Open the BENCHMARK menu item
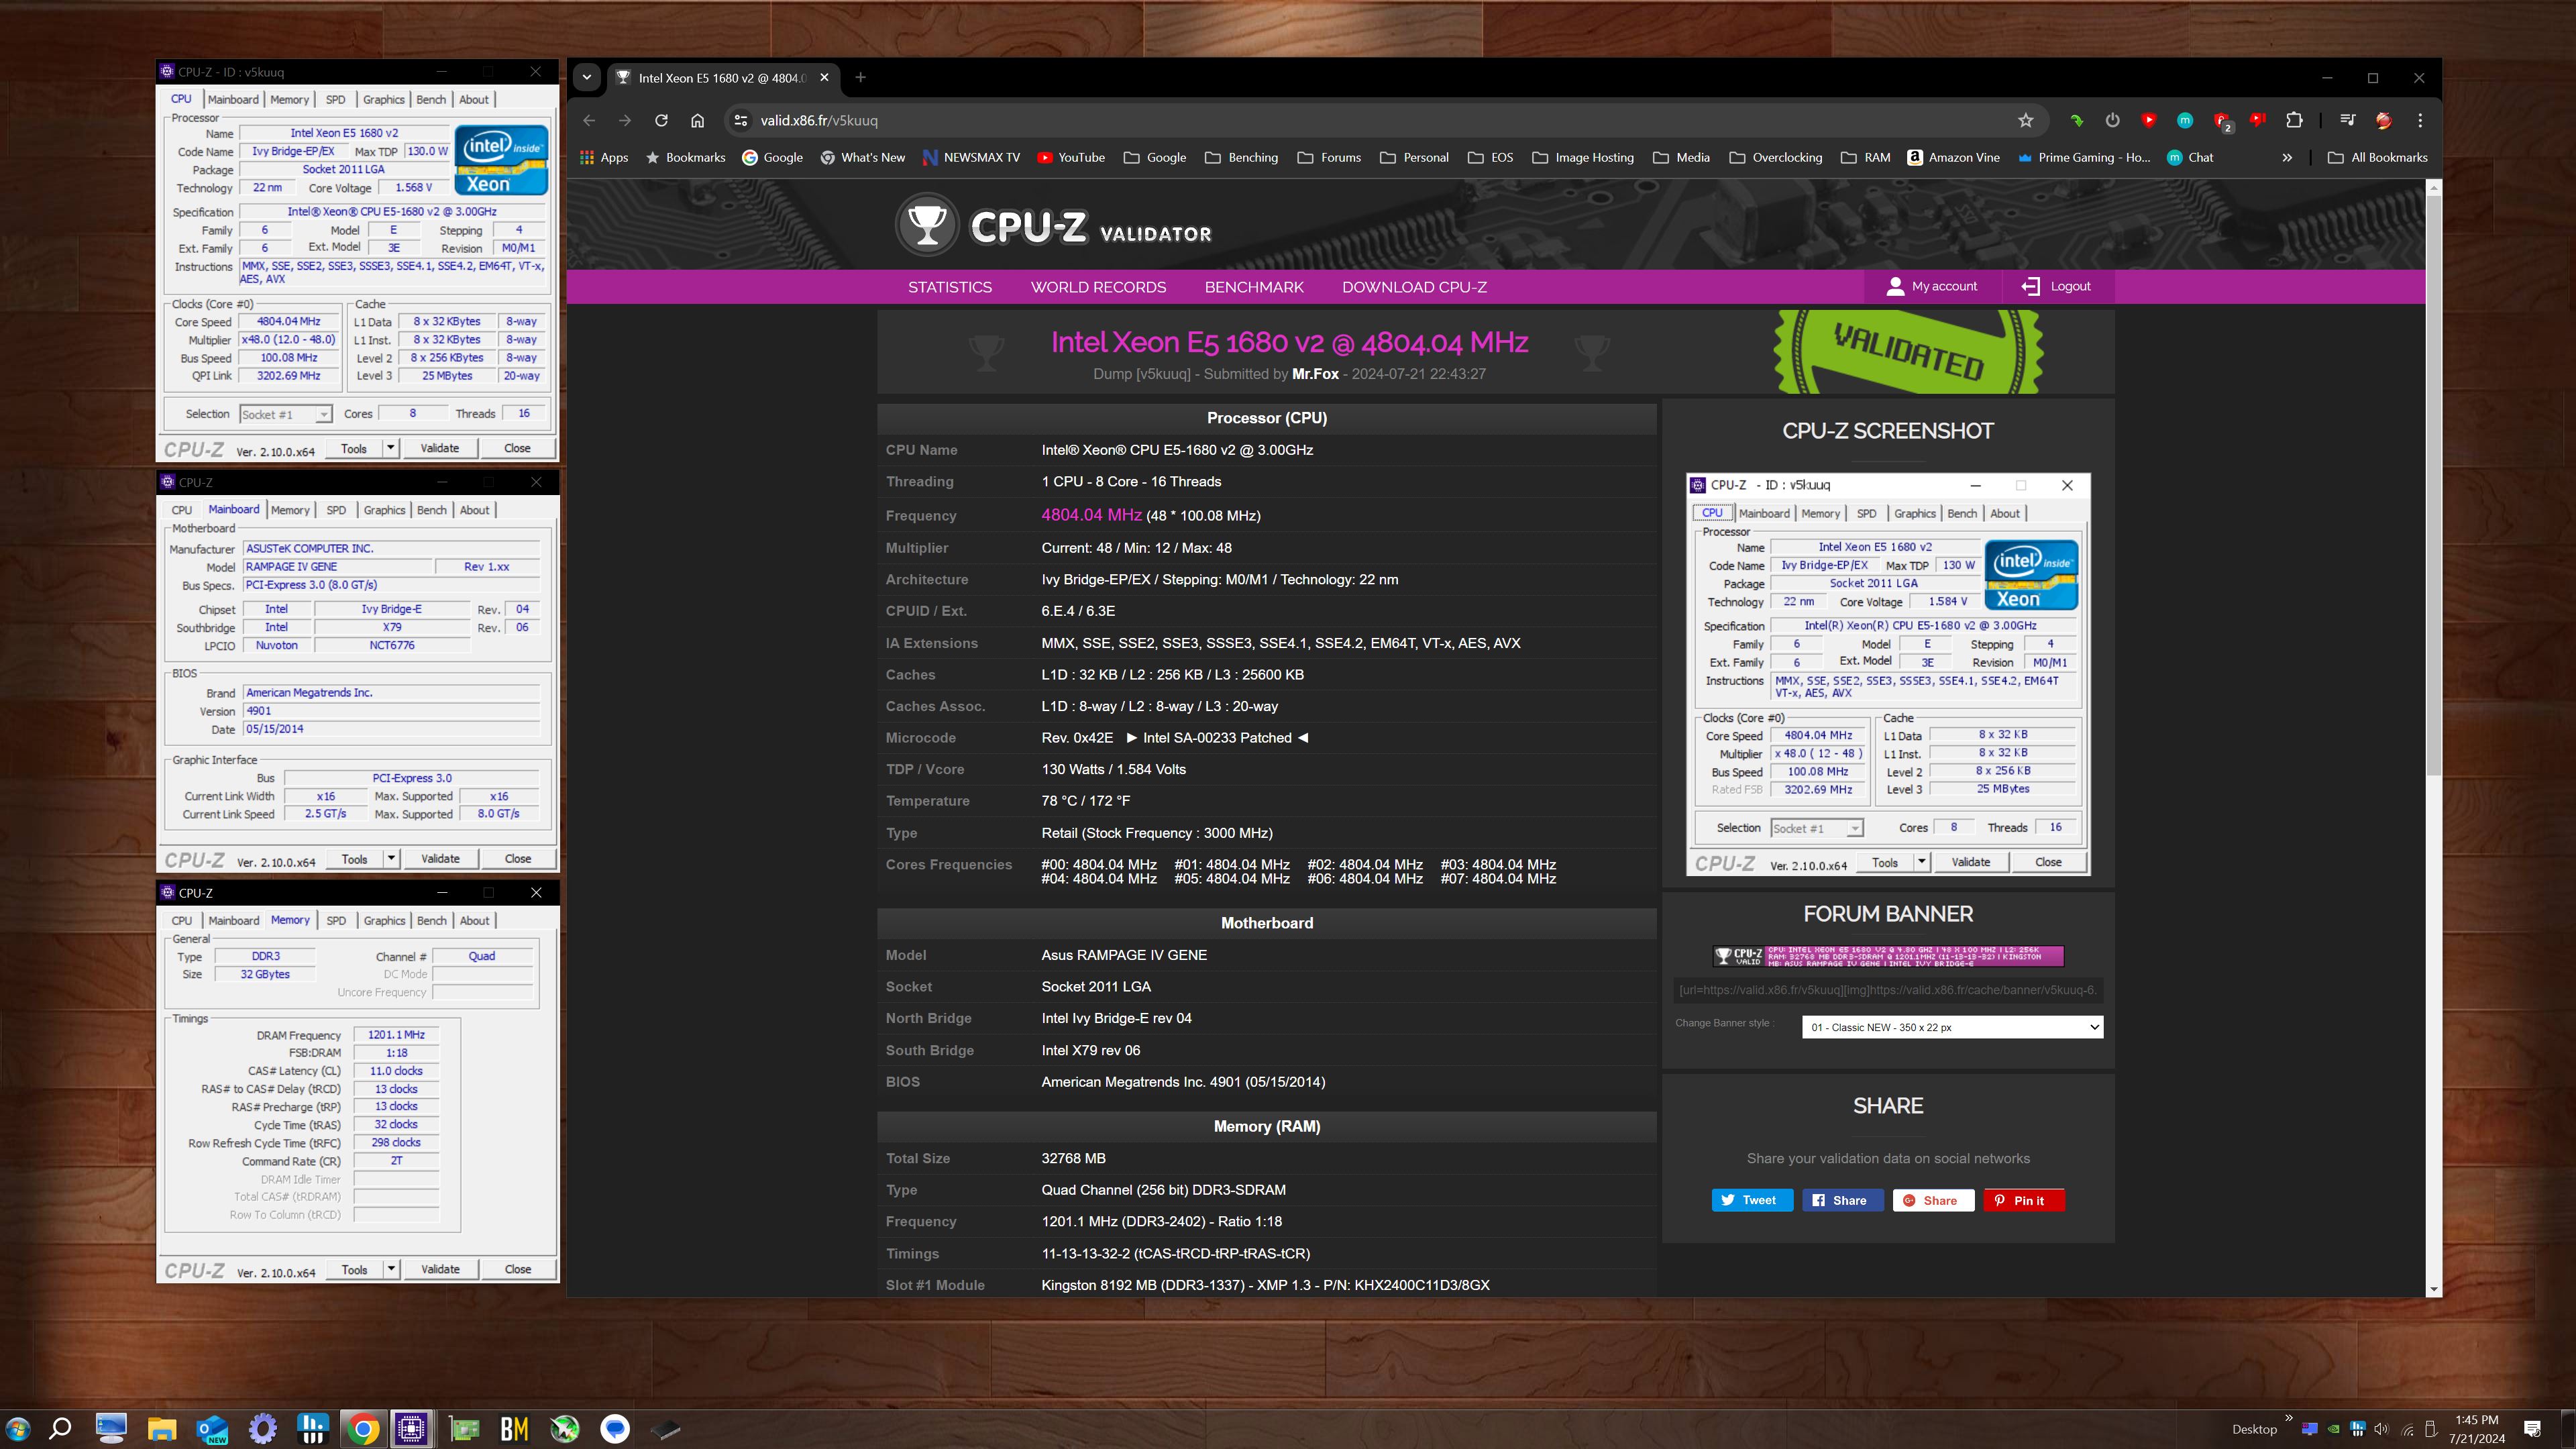 1254,287
